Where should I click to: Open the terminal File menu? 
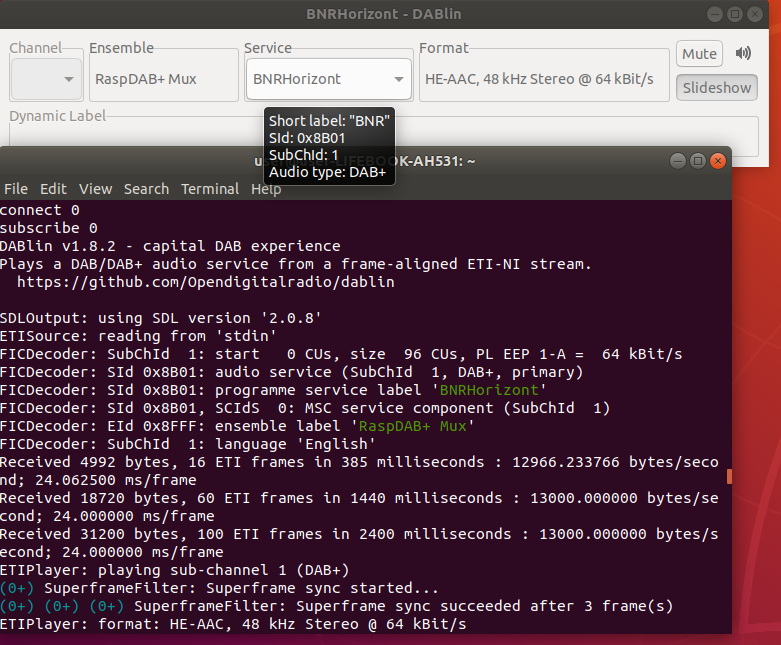click(x=16, y=189)
